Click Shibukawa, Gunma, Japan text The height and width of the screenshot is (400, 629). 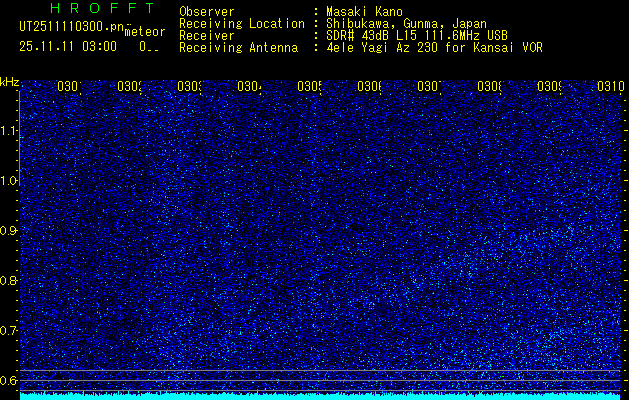406,24
